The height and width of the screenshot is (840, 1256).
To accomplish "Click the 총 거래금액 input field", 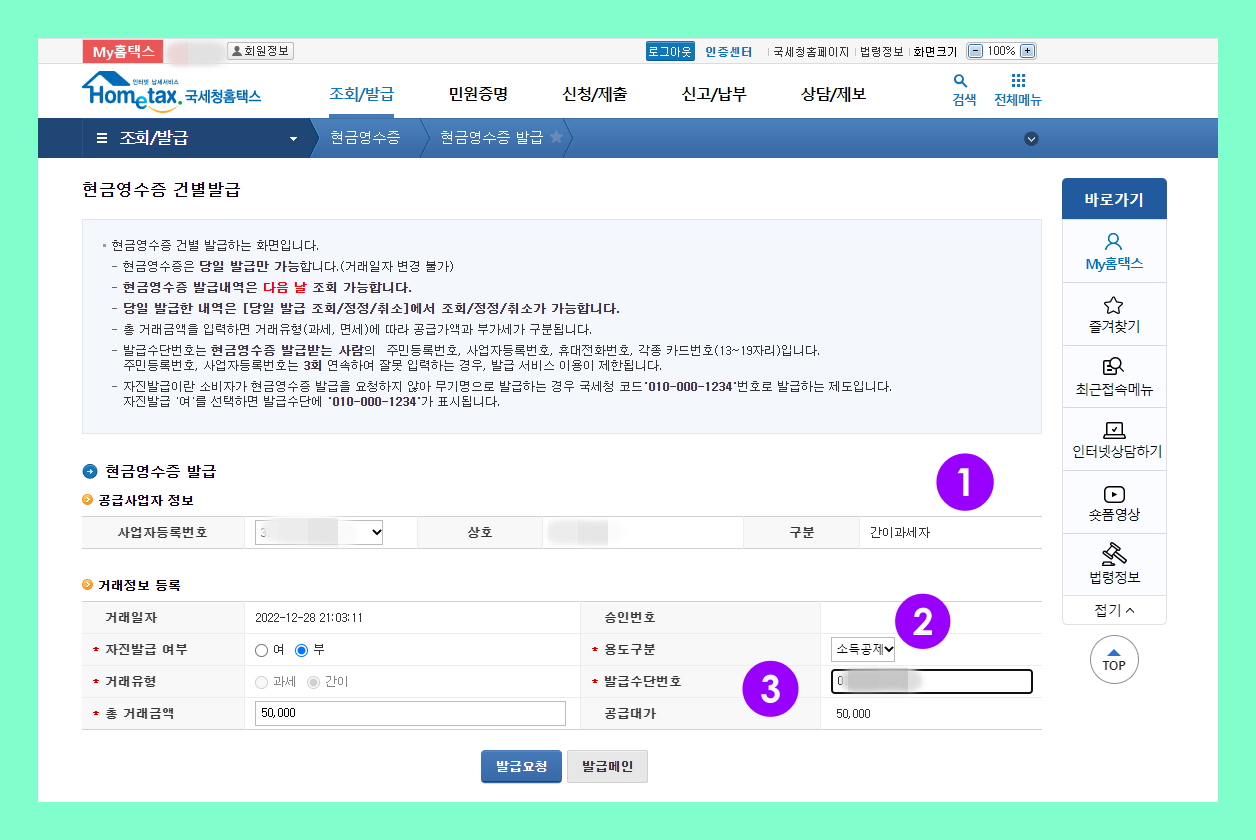I will click(410, 713).
